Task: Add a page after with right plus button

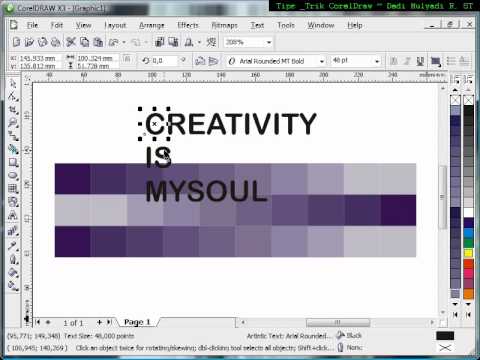Action: 99,322
